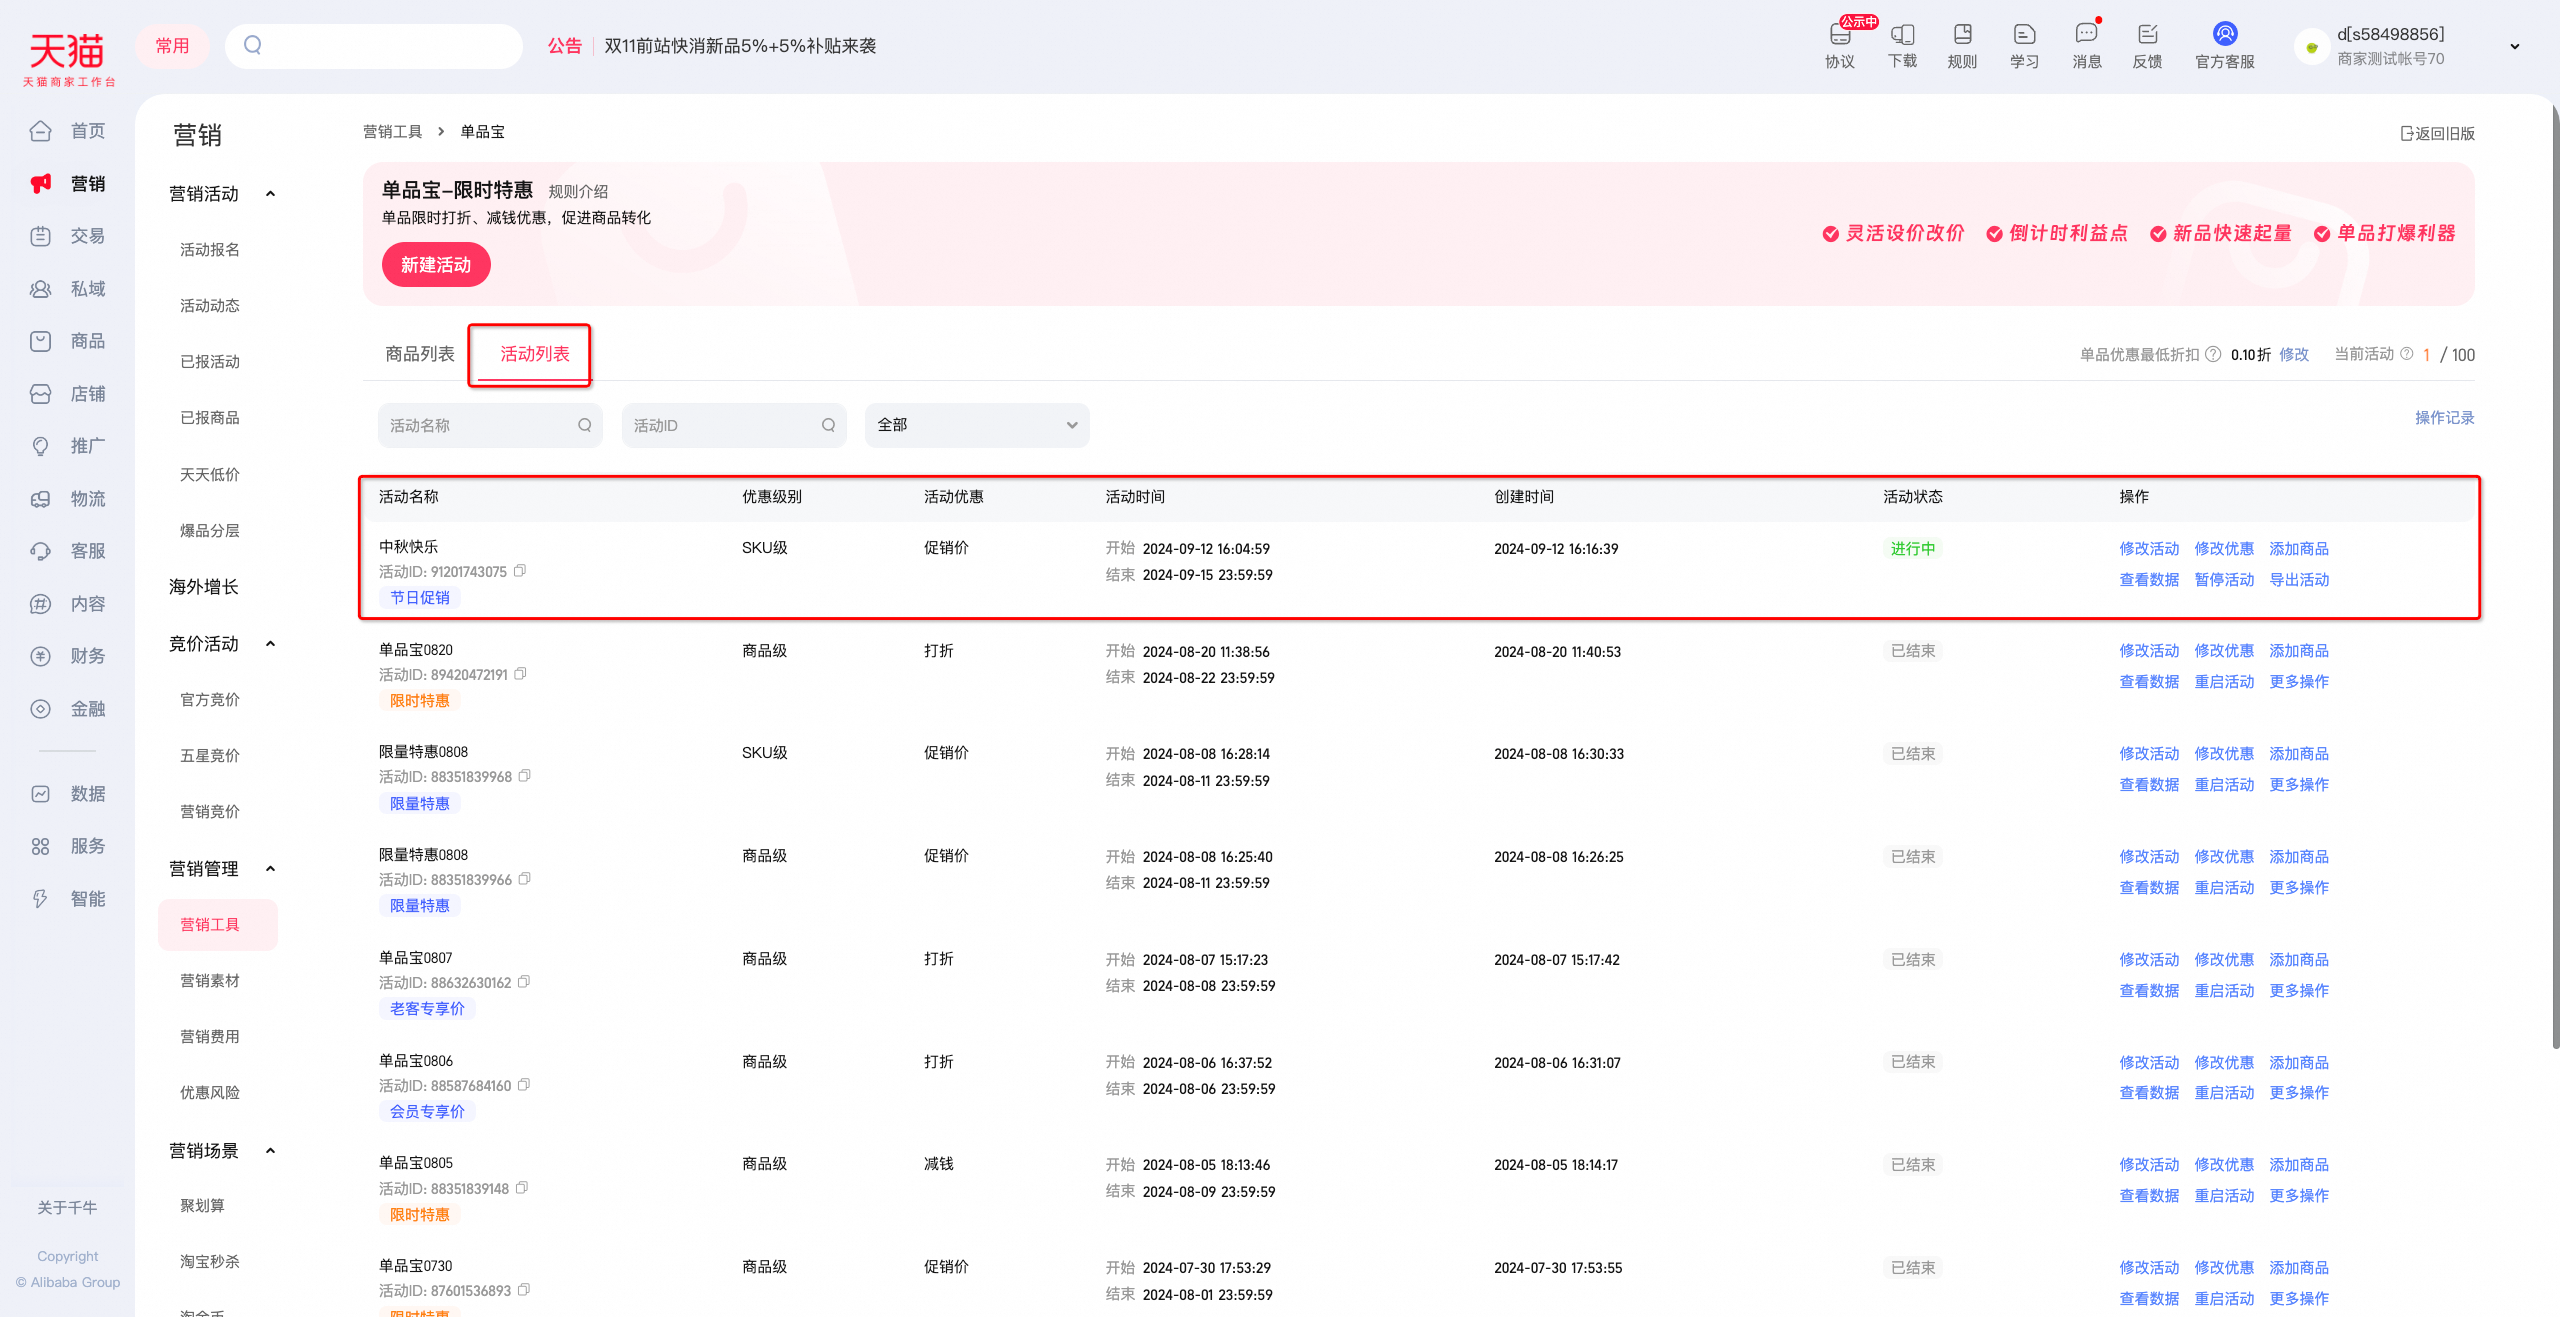Image resolution: width=2560 pixels, height=1317 pixels.
Task: Click 修改 next to 0.10折
Action: pyautogui.click(x=2294, y=354)
